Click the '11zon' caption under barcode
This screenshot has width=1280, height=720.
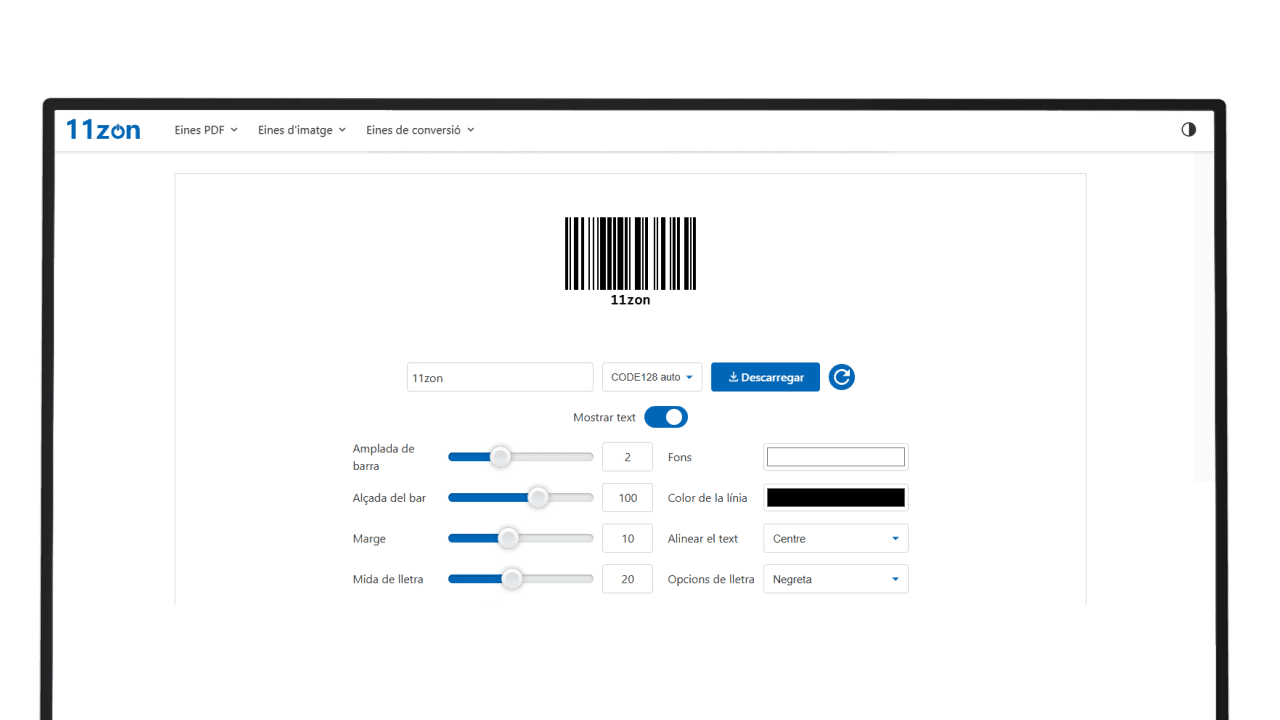click(630, 300)
